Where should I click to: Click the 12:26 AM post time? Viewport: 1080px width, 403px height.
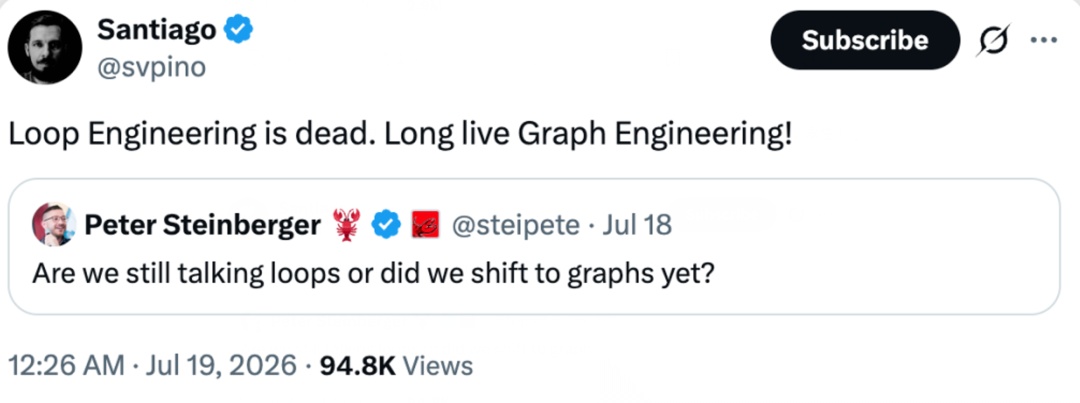click(67, 364)
